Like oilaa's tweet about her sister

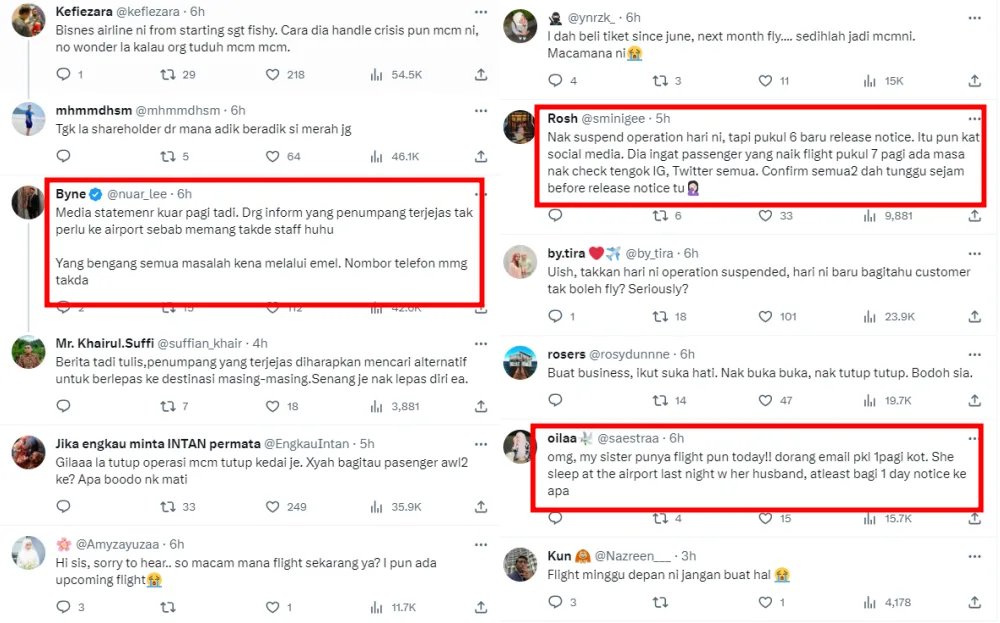pos(763,518)
